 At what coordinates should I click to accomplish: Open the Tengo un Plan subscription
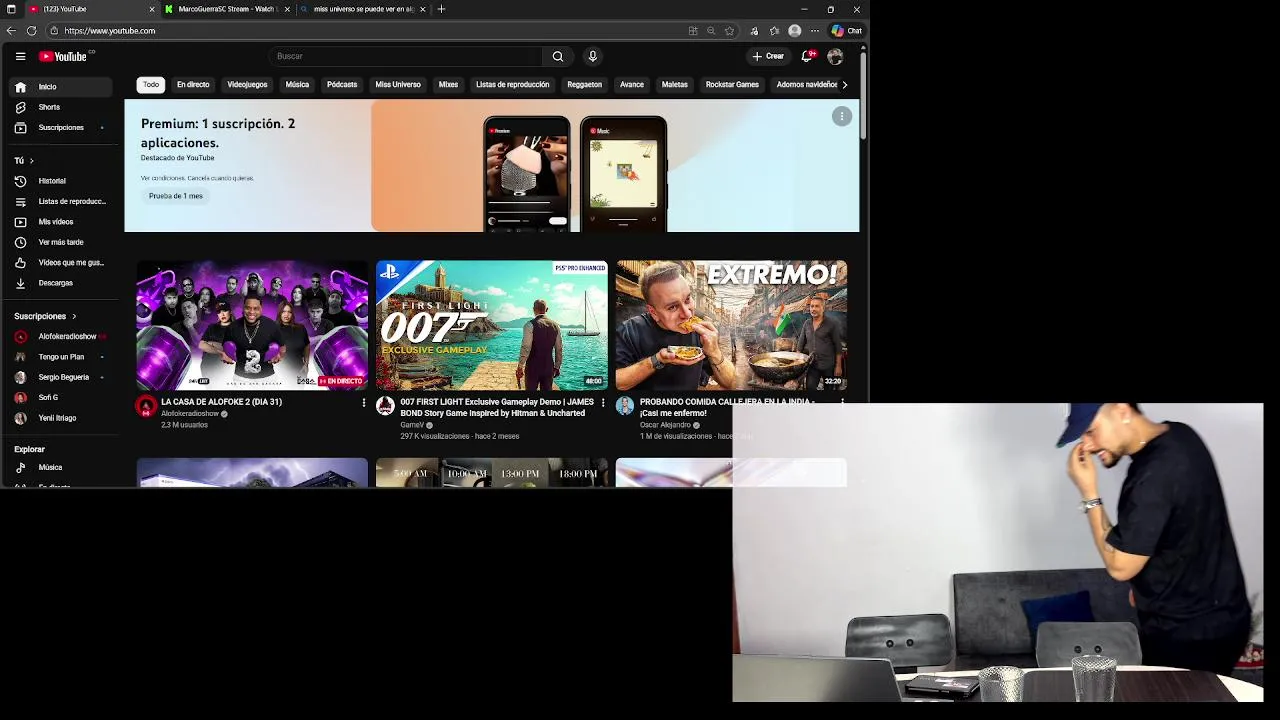(x=62, y=357)
